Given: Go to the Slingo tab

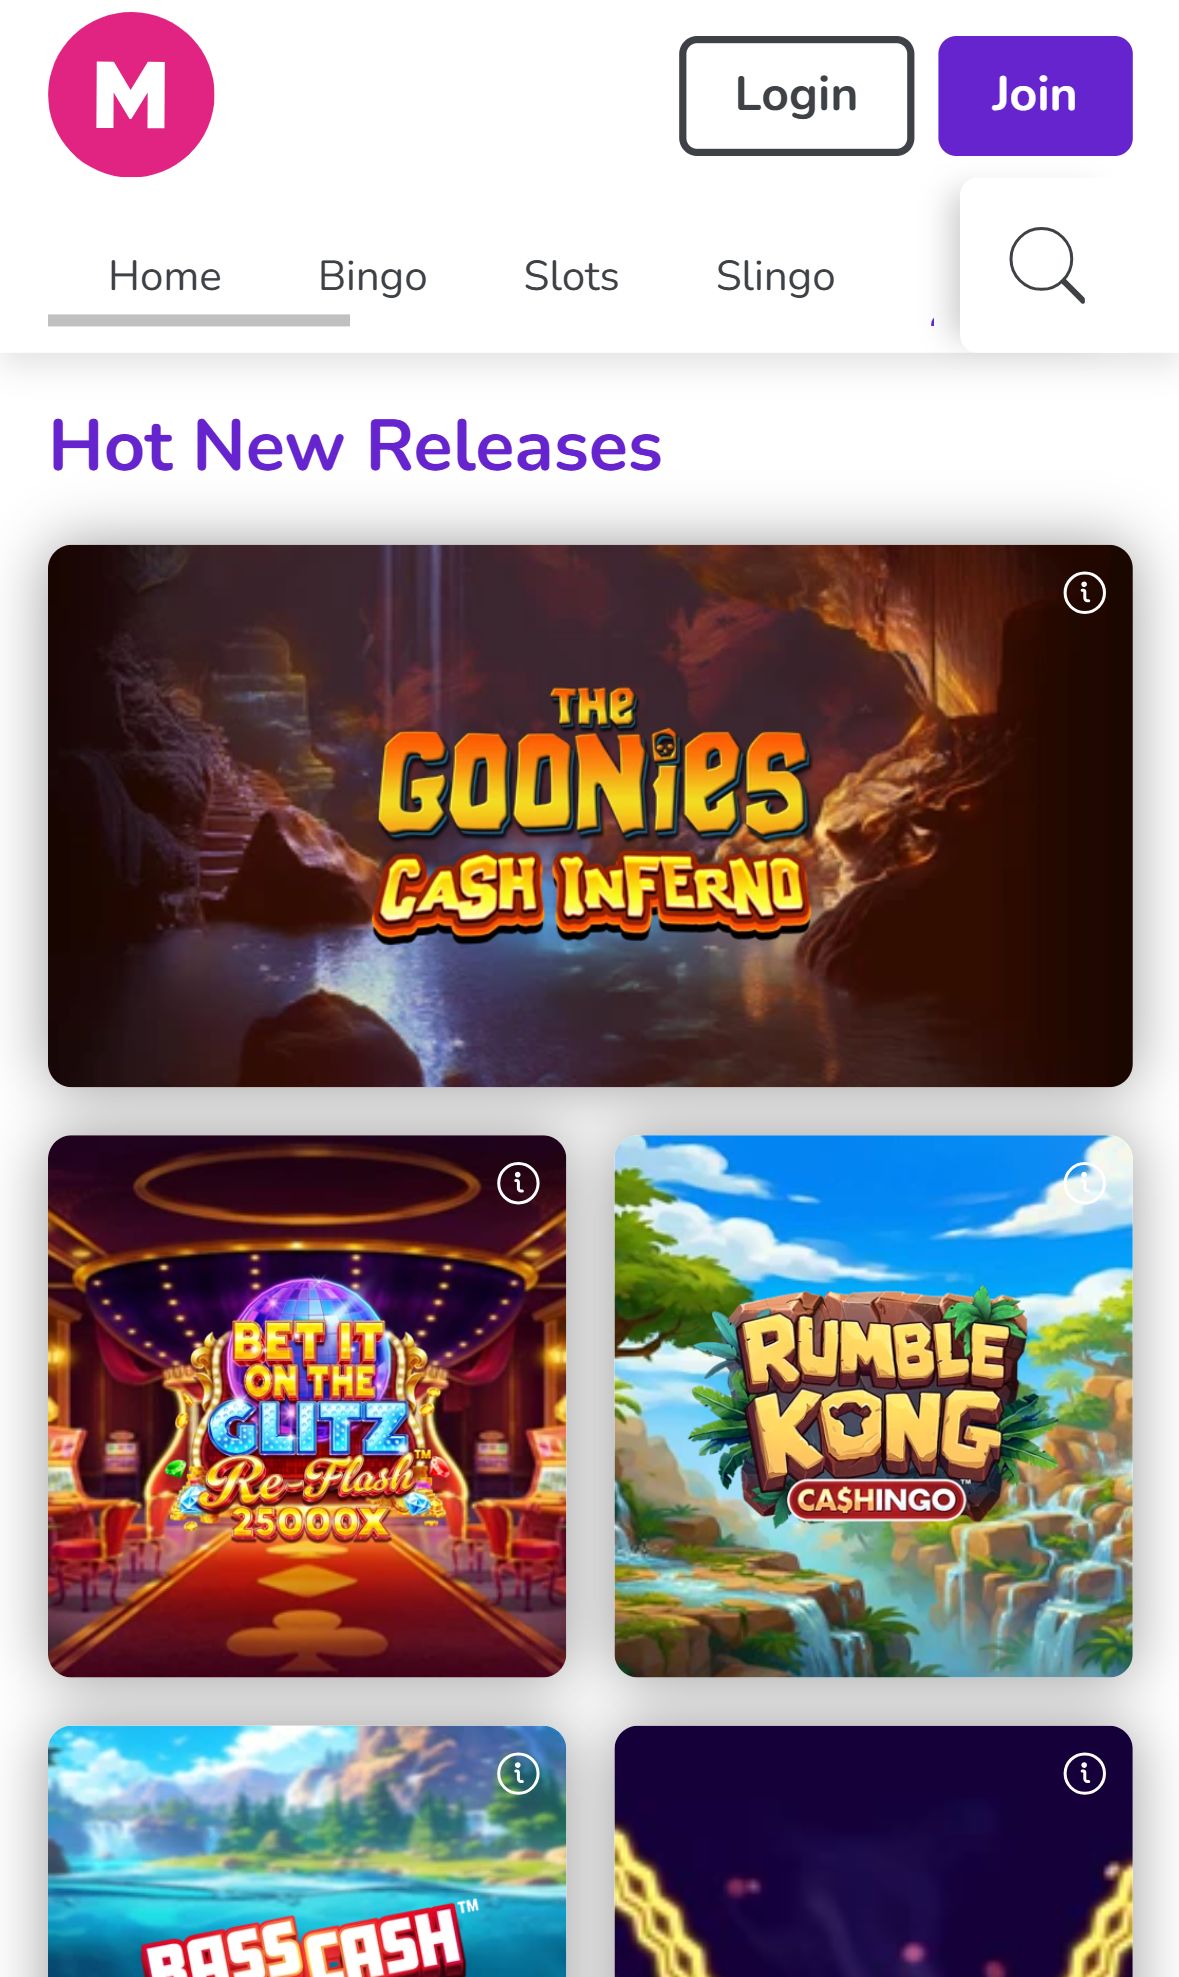Looking at the screenshot, I should [x=775, y=276].
